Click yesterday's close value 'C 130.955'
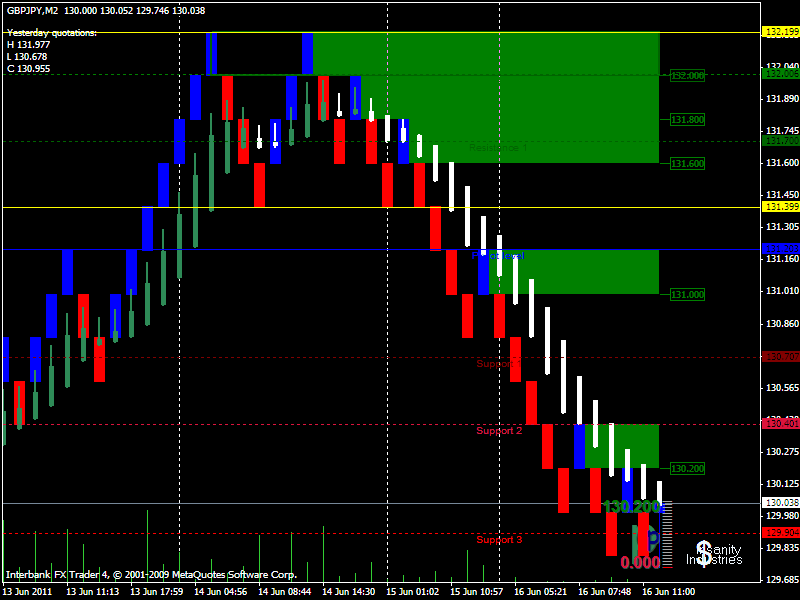Viewport: 800px width, 600px height. [29, 69]
